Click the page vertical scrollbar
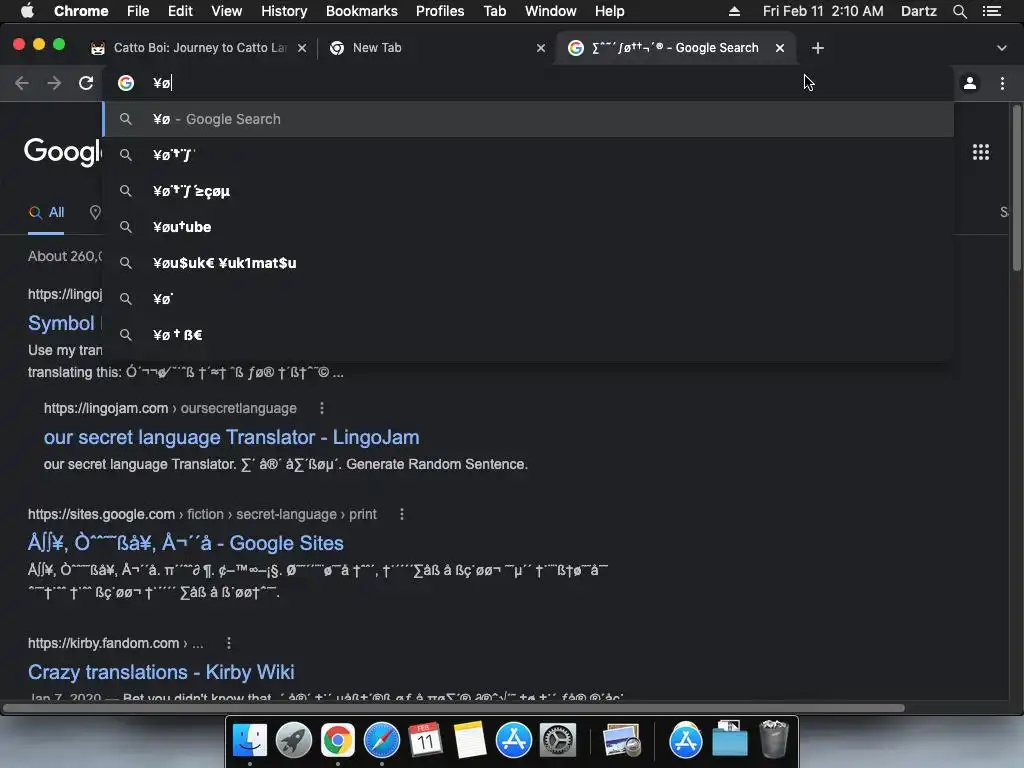The height and width of the screenshot is (768, 1024). tap(1016, 188)
